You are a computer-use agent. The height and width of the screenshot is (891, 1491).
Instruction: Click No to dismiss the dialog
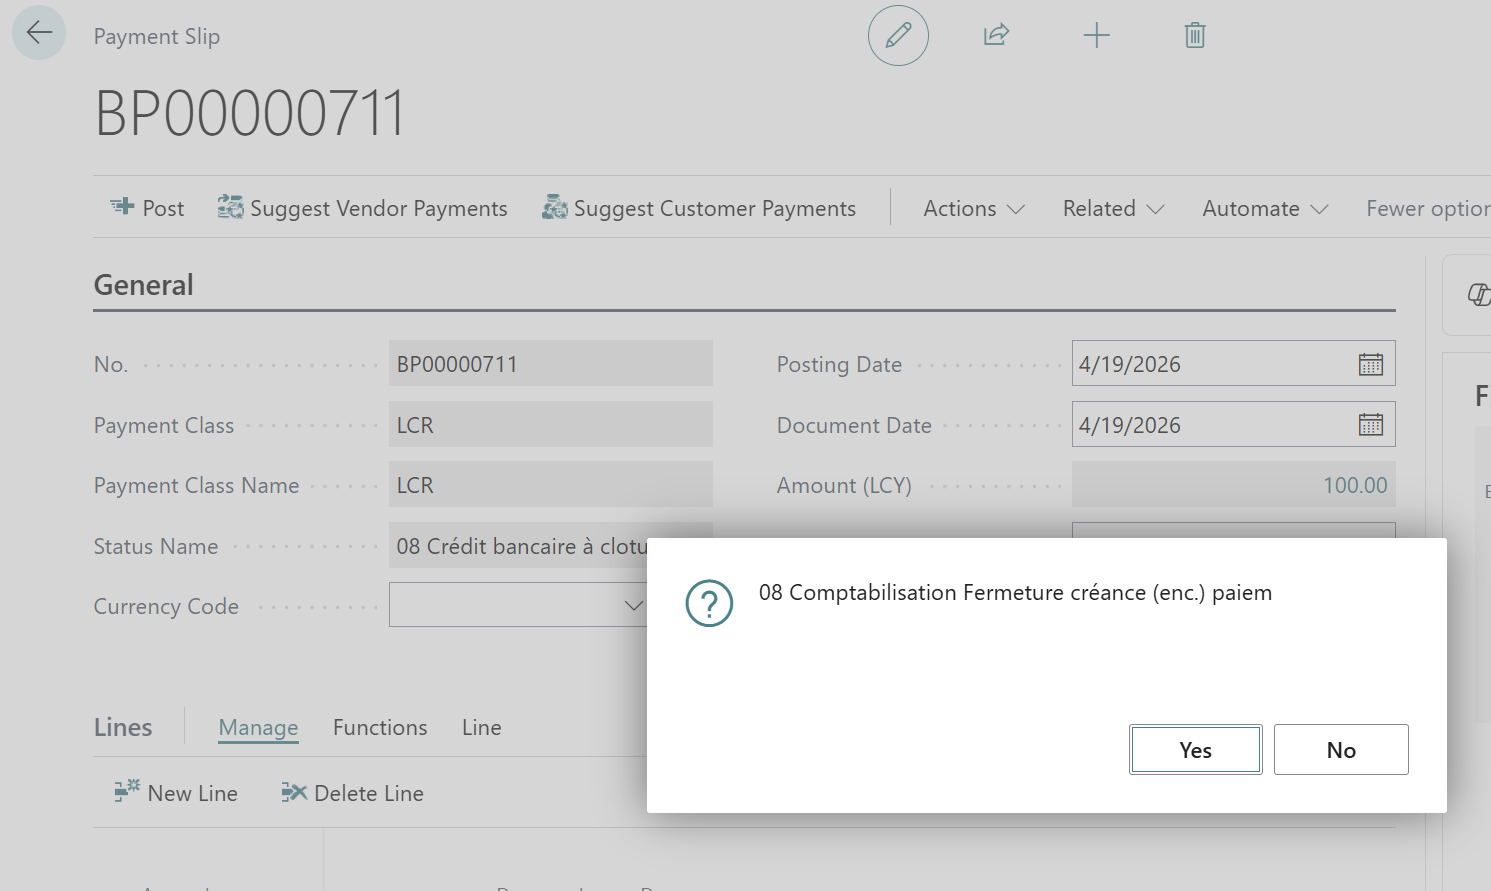tap(1340, 750)
